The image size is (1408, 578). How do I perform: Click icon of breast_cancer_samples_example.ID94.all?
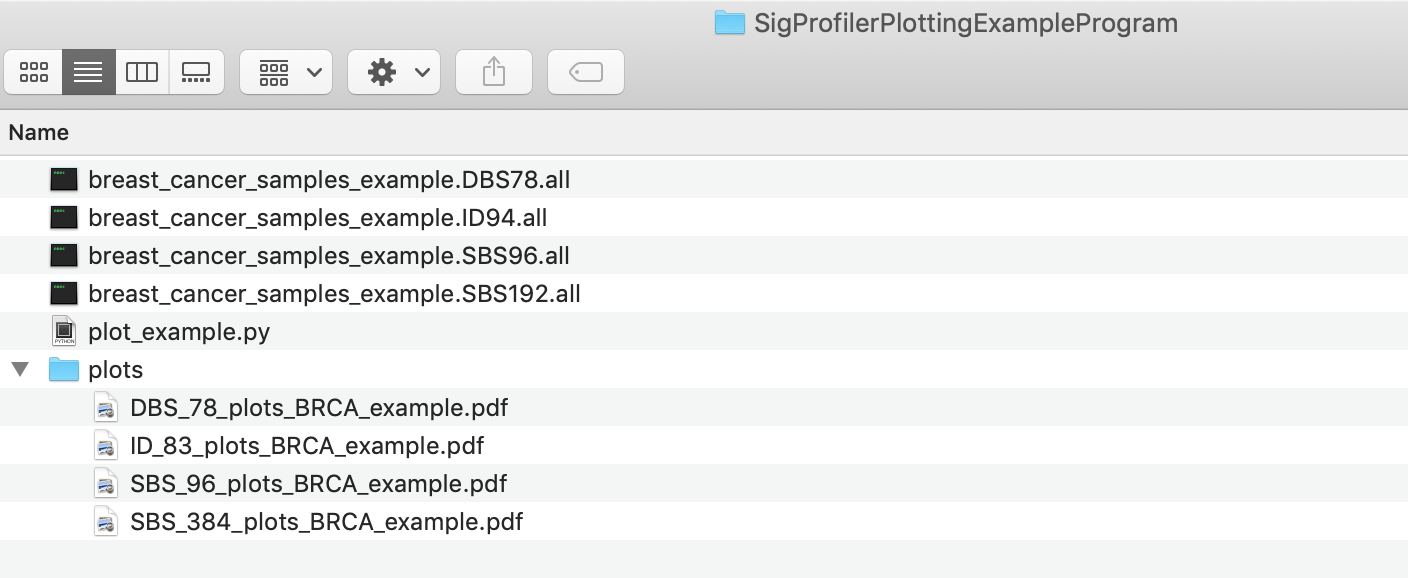[x=64, y=218]
